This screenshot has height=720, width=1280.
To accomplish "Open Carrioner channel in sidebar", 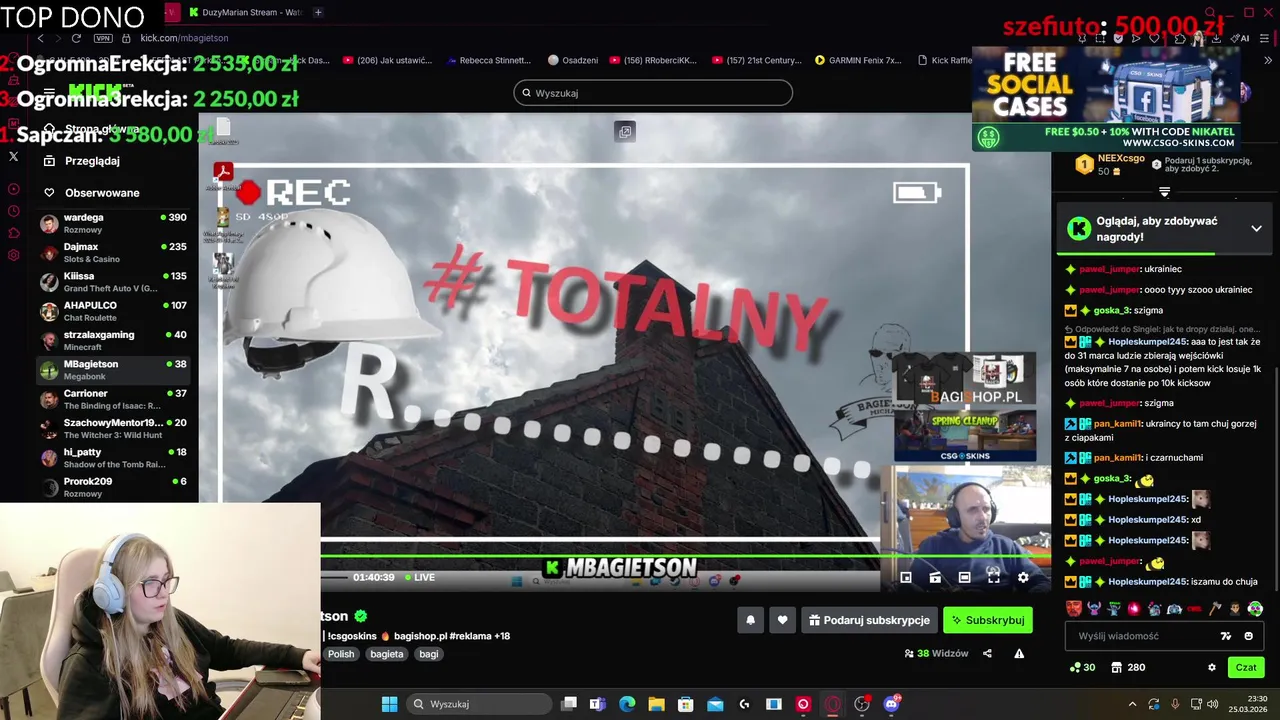I will 114,399.
